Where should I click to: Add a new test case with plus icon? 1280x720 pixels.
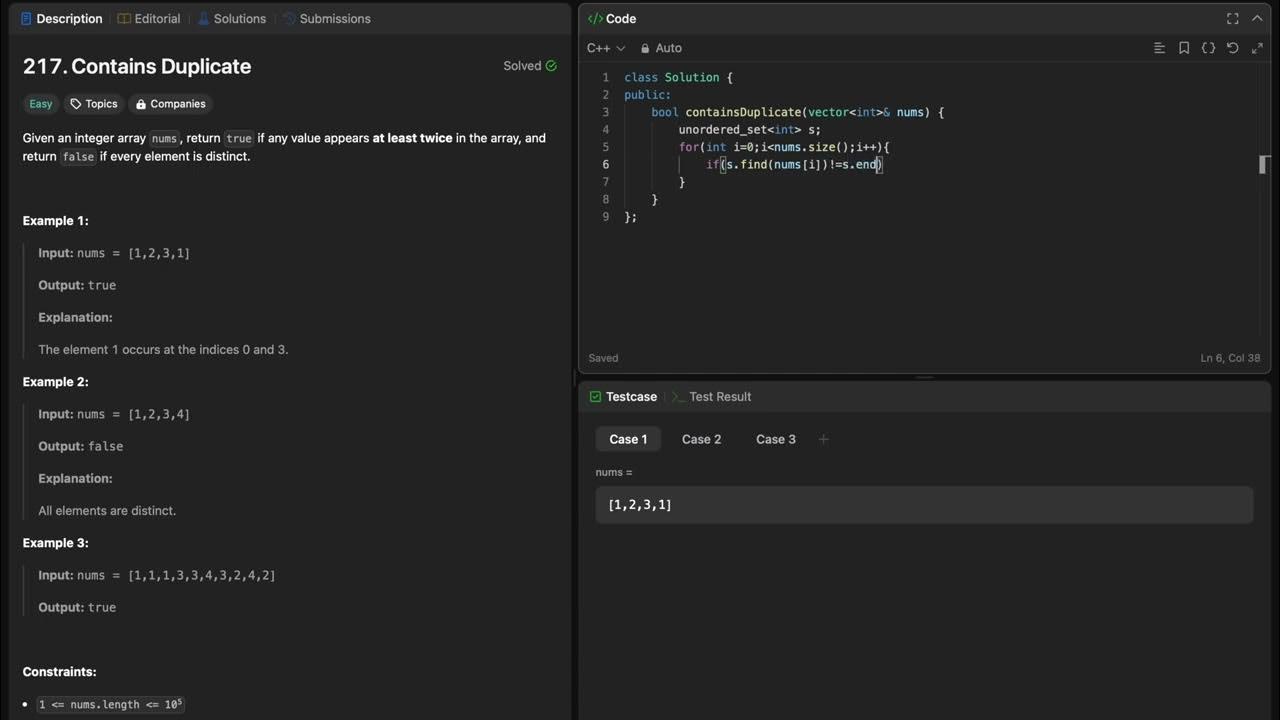click(x=823, y=439)
